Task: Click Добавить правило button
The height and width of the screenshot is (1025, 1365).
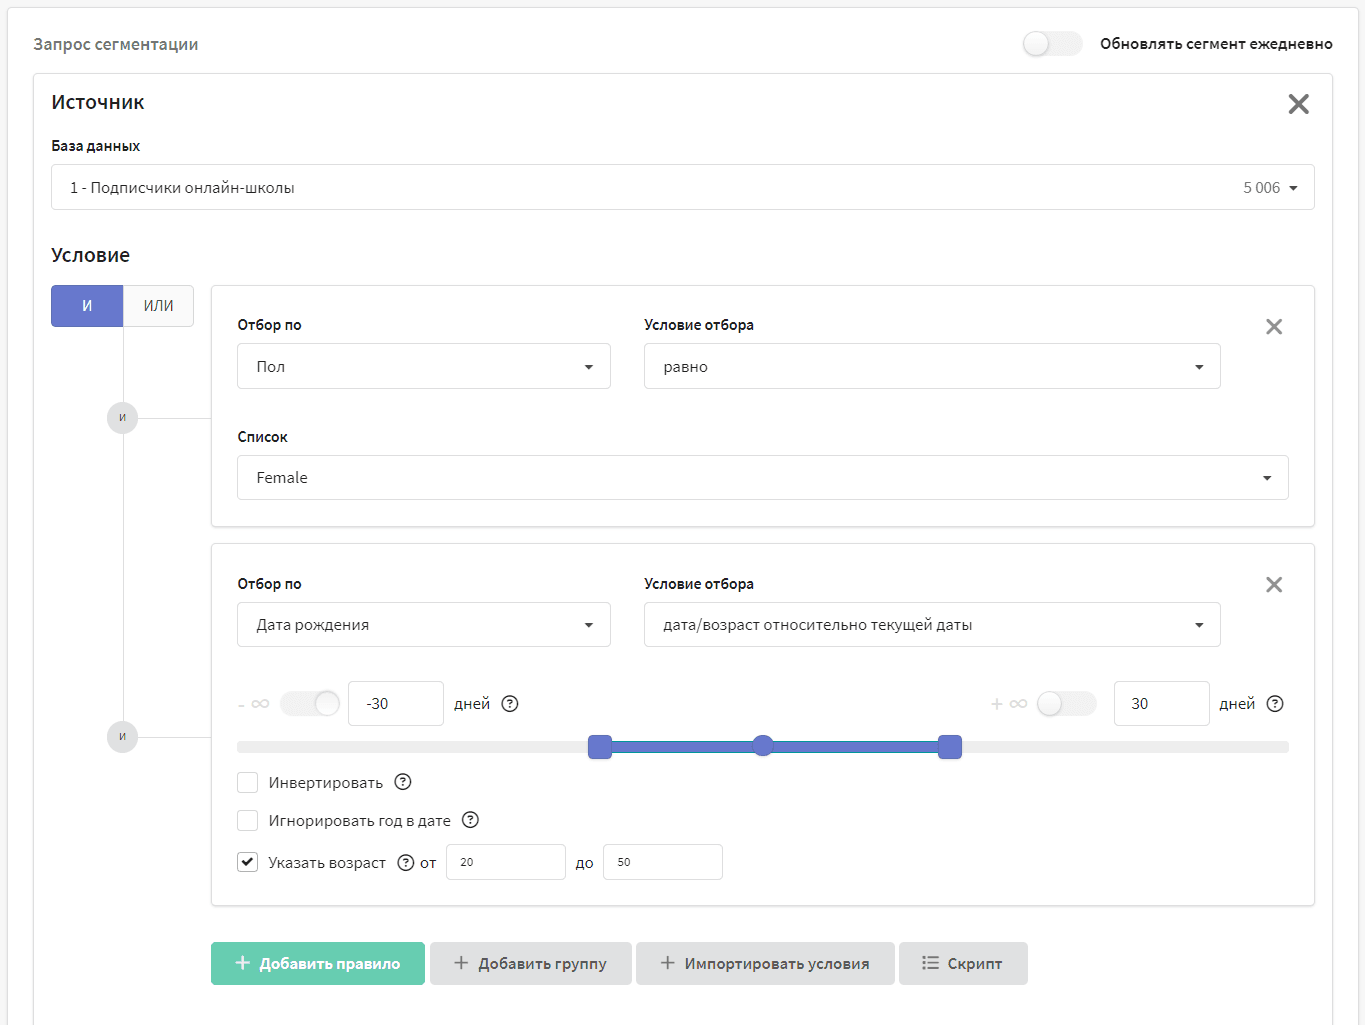Action: coord(318,964)
